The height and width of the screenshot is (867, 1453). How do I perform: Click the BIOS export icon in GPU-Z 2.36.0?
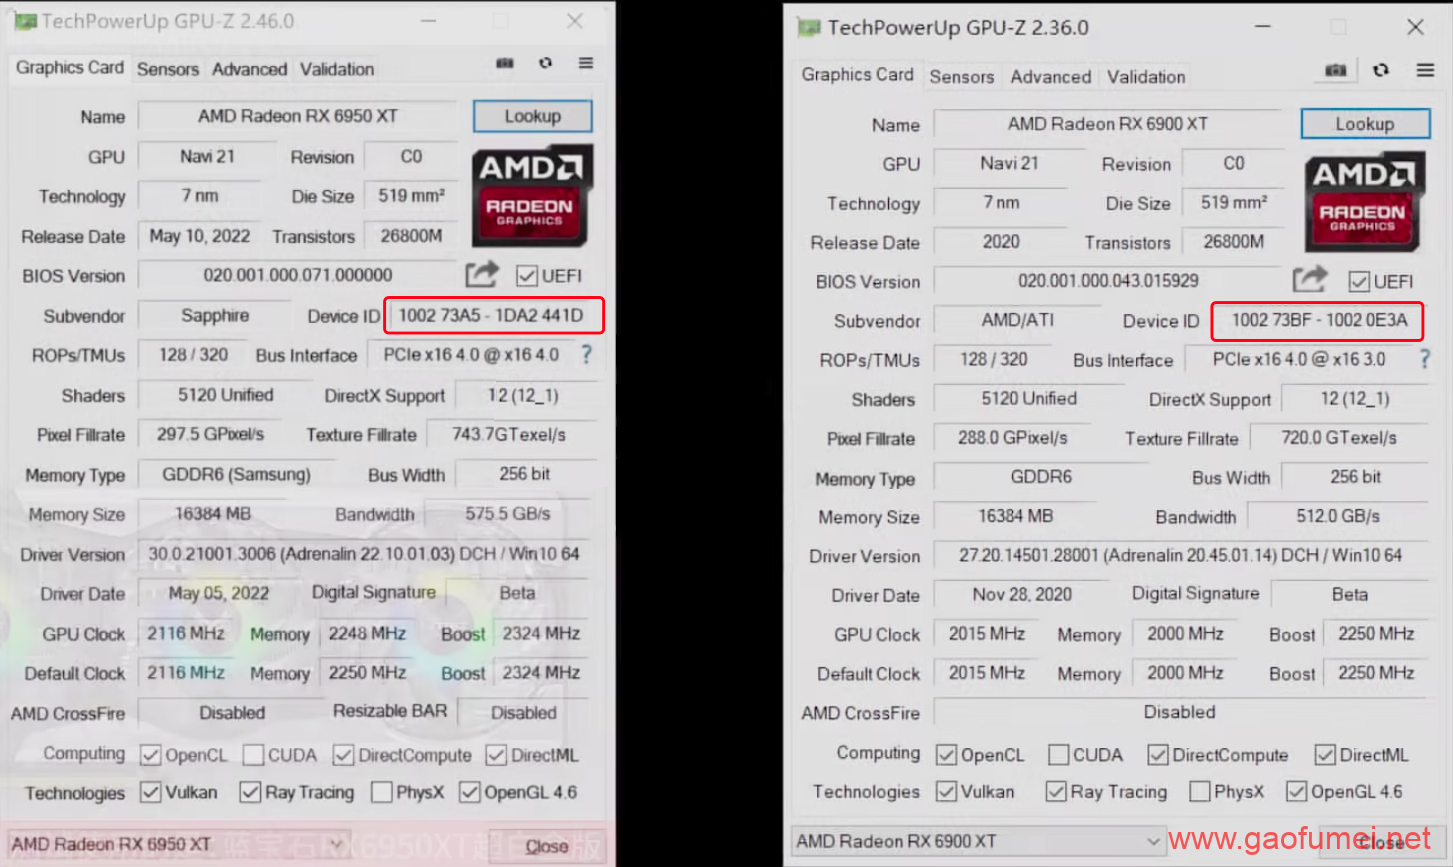[1310, 280]
